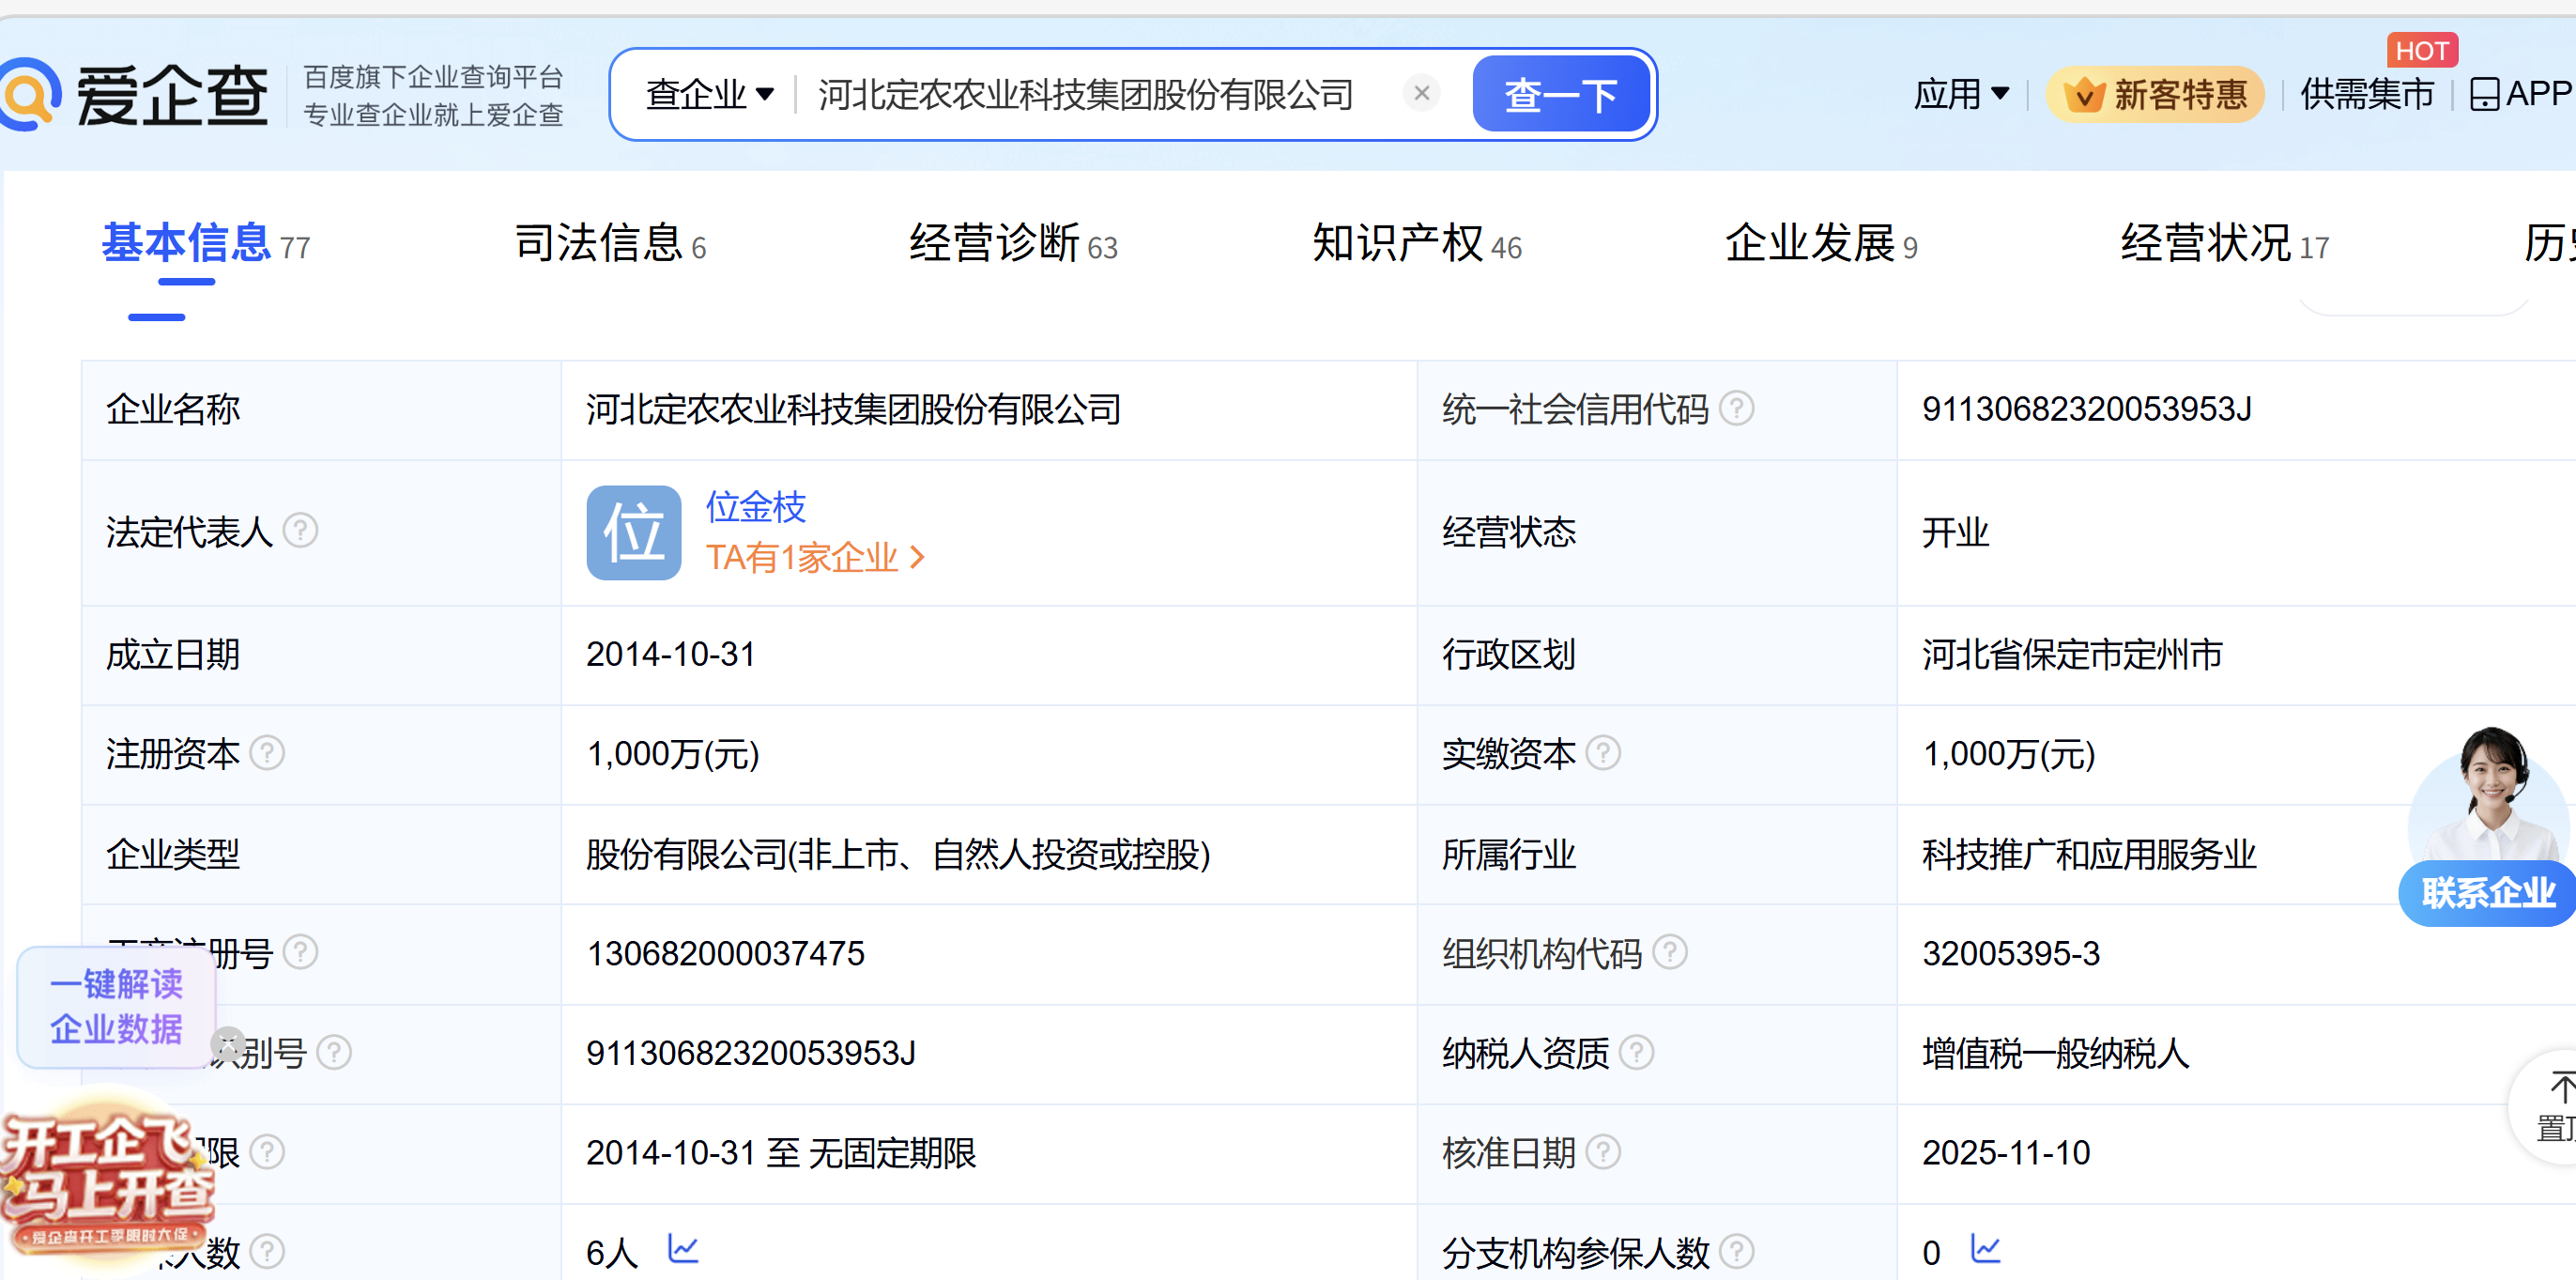
Task: Open the 查企业 search type dropdown
Action: point(709,95)
